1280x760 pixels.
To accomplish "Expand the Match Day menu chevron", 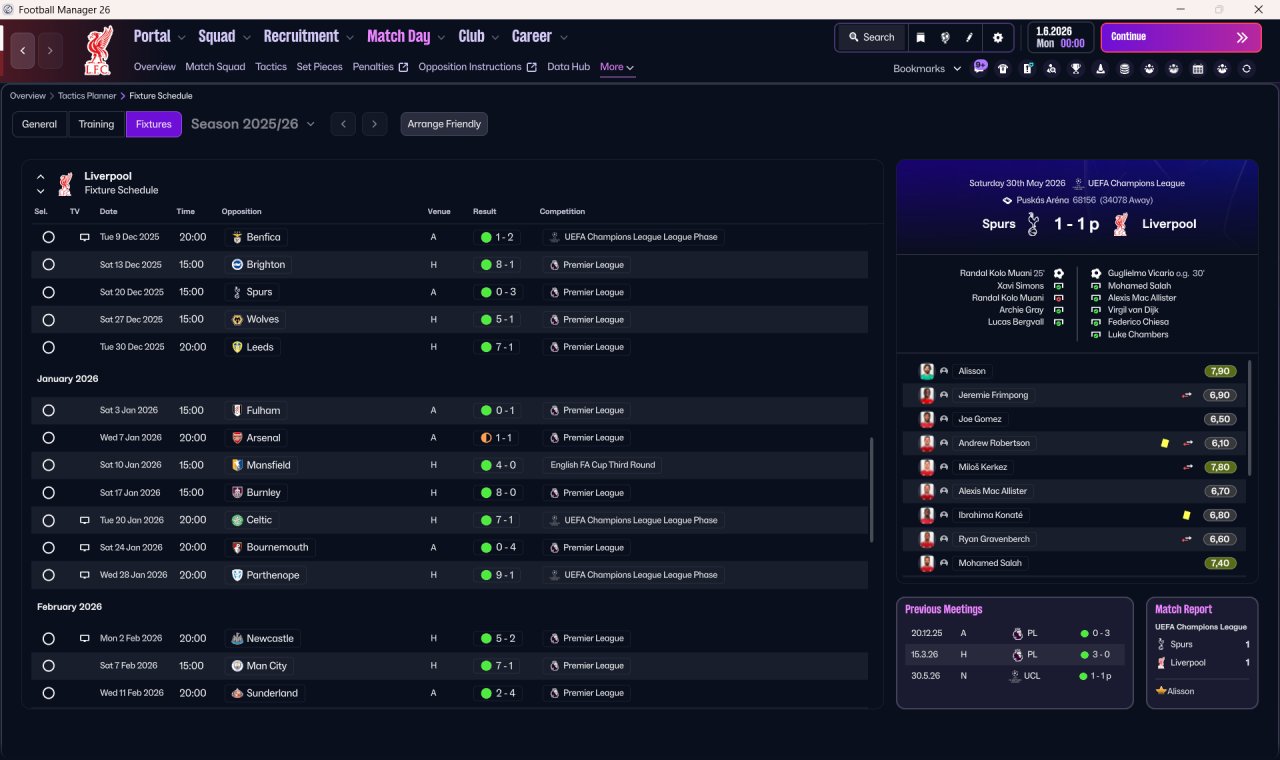I will [x=441, y=38].
